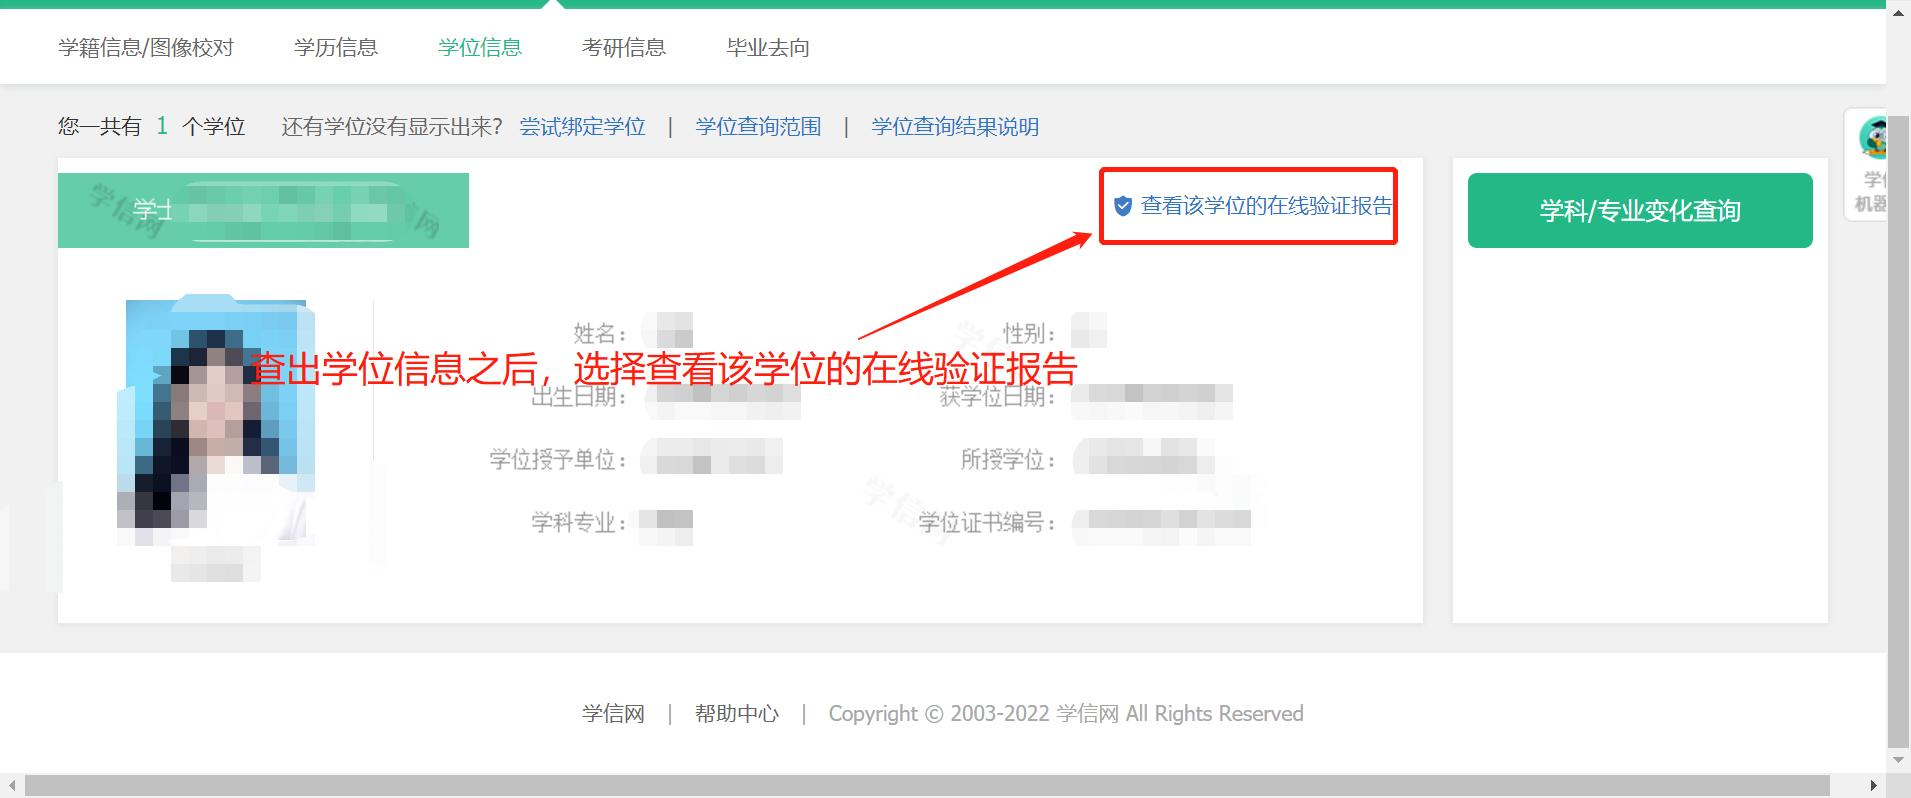Click the vertical scroll down arrow
1911x798 pixels.
(x=1898, y=761)
